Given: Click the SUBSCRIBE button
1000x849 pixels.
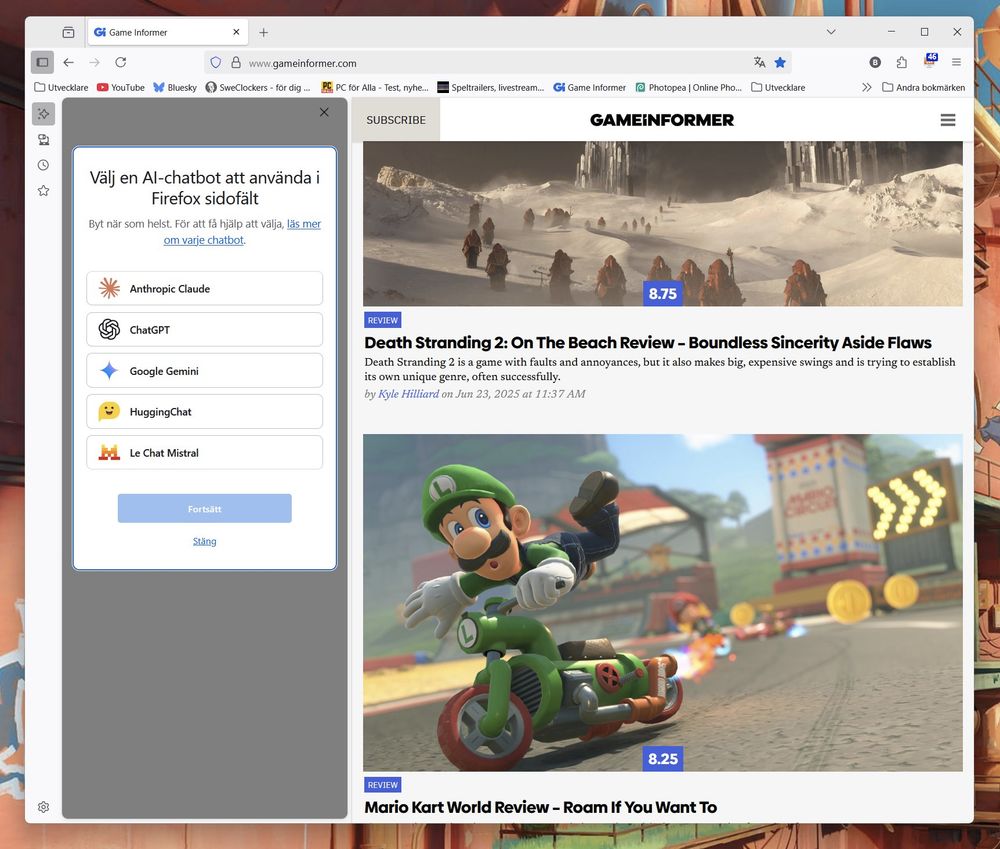Looking at the screenshot, I should pos(395,120).
